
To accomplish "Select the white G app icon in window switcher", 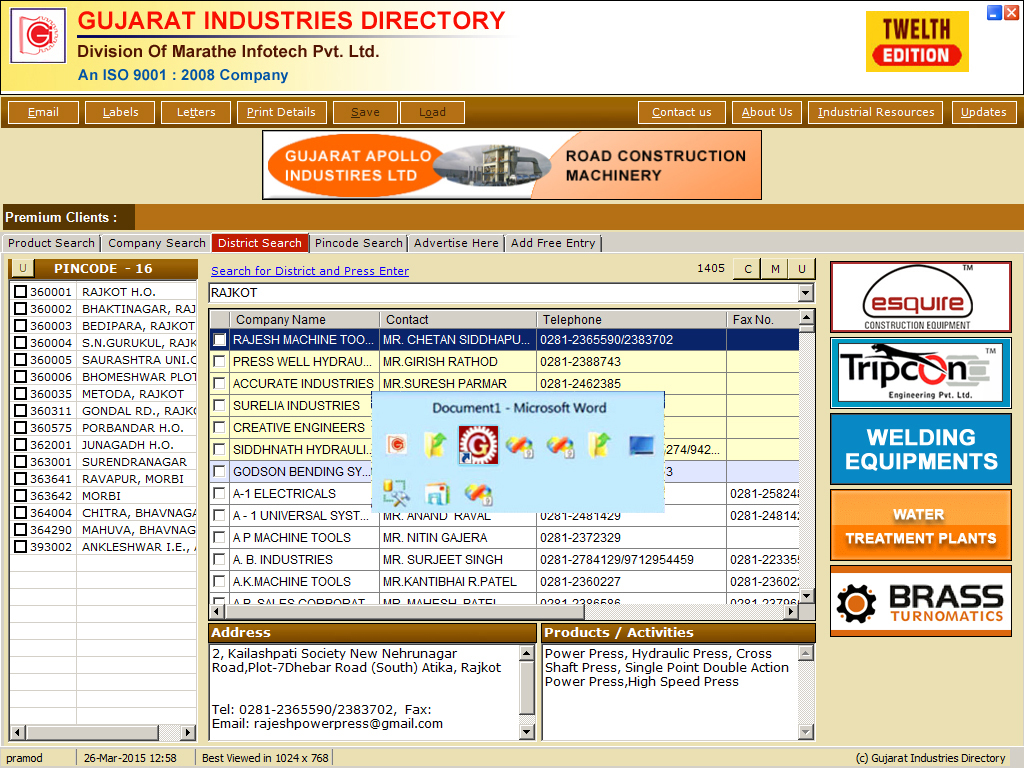I will pyautogui.click(x=396, y=445).
